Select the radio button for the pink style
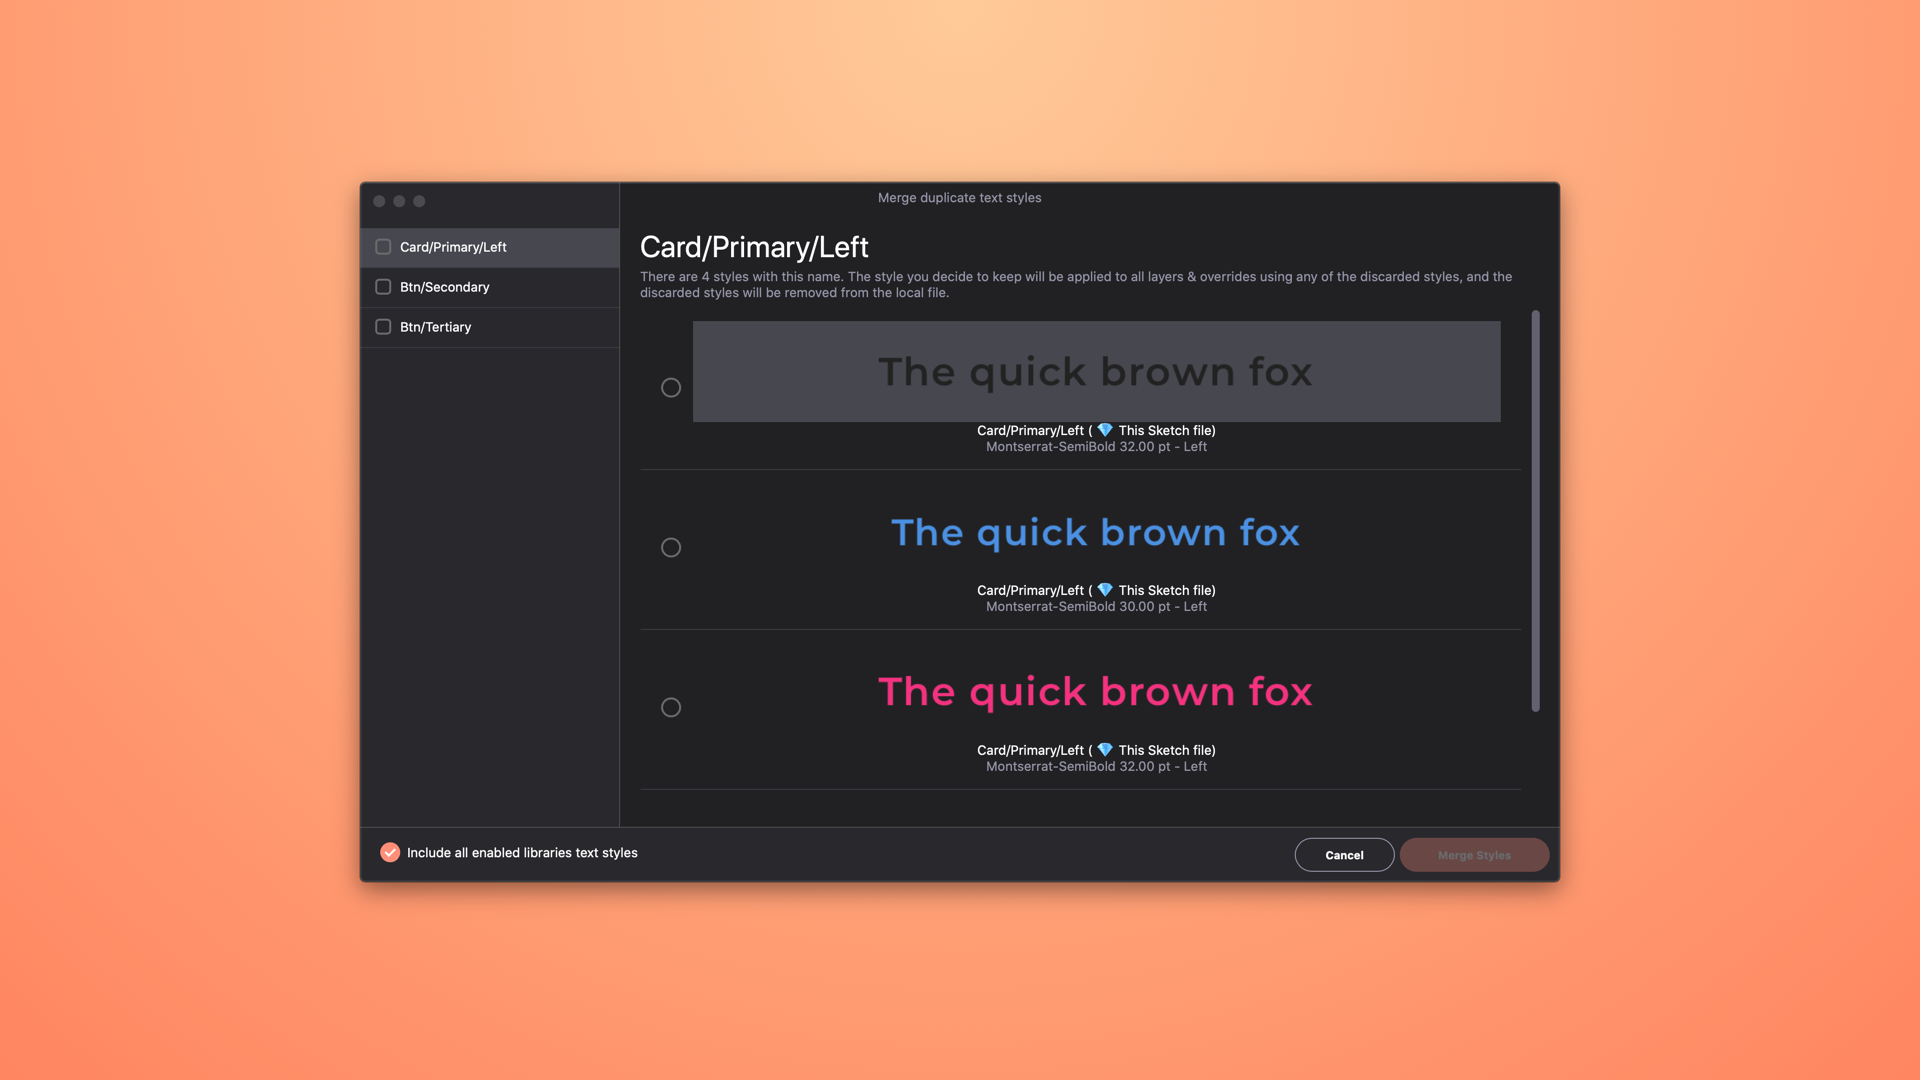Viewport: 1920px width, 1080px height. [671, 708]
